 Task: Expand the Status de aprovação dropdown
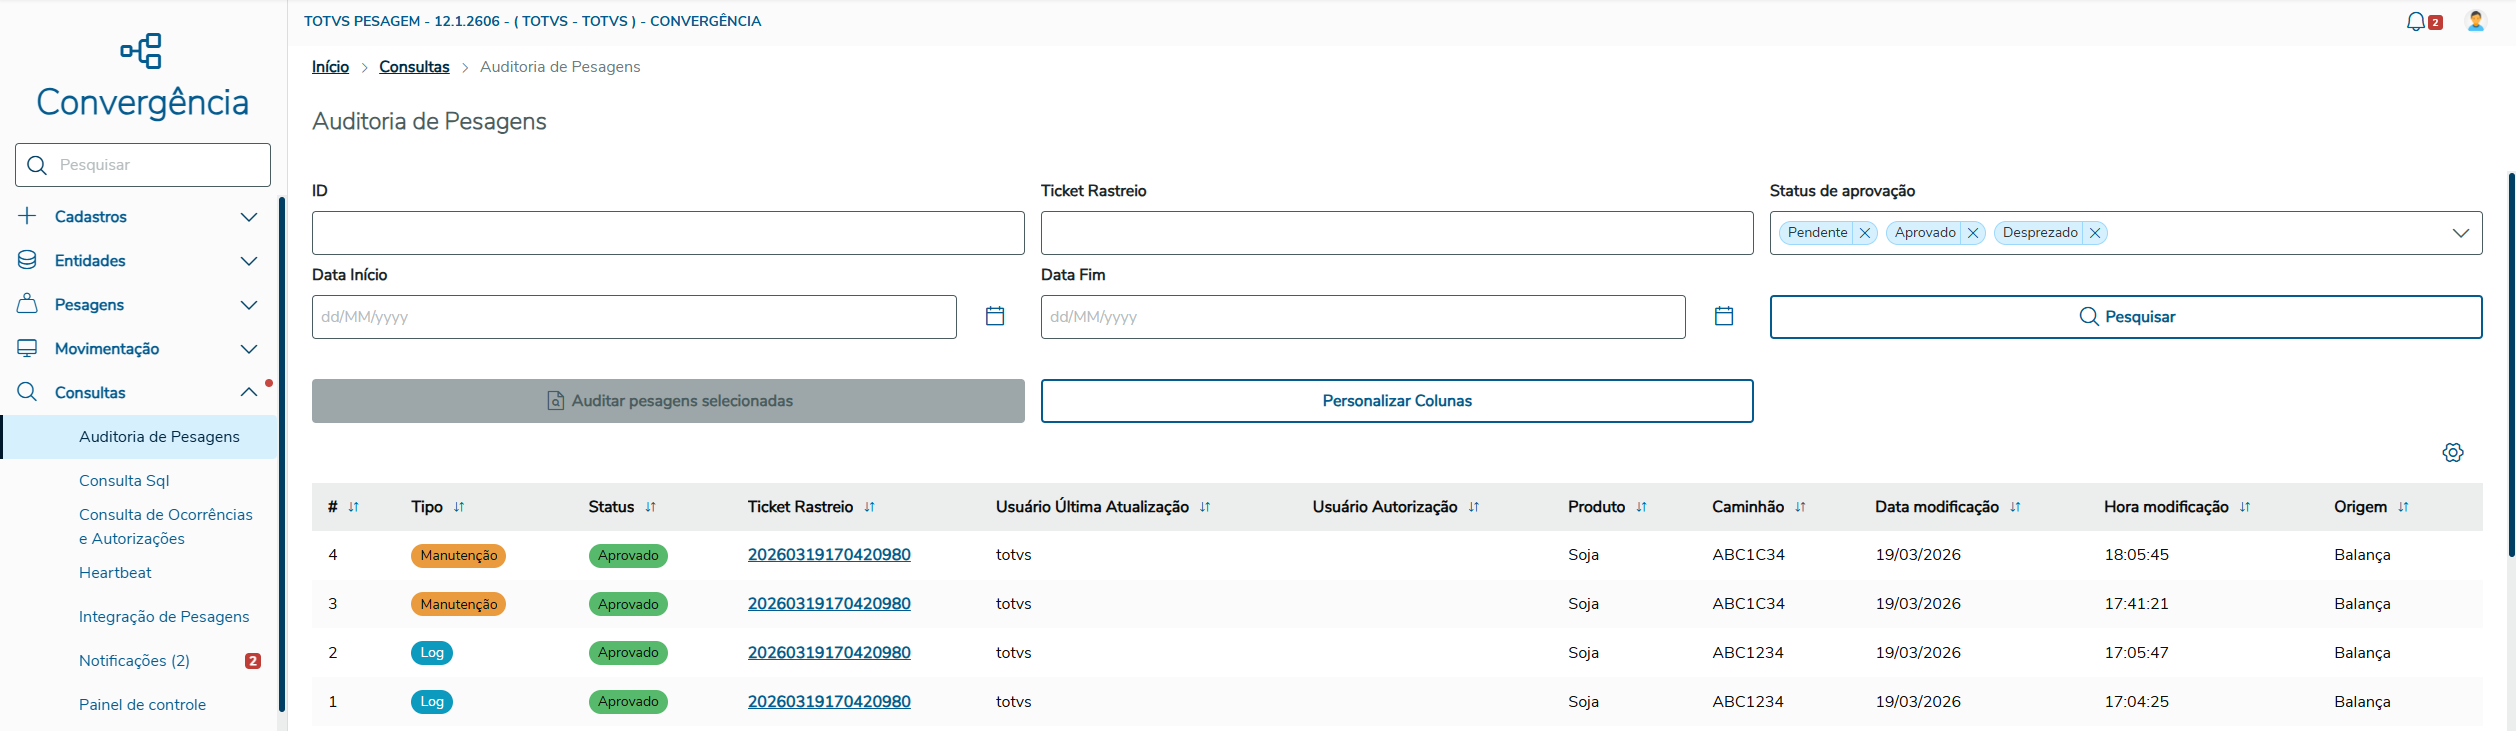[x=2461, y=233]
